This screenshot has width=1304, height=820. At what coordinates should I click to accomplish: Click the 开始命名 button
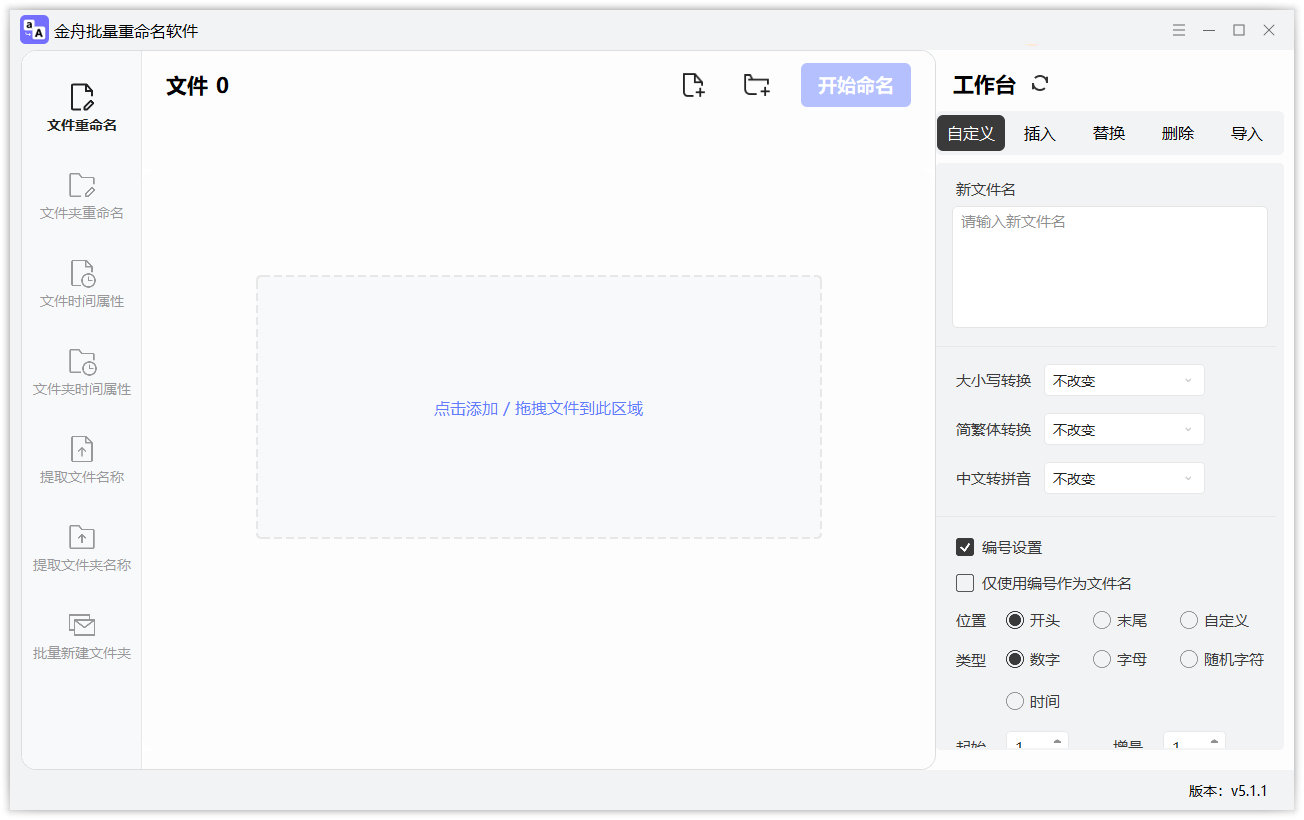[x=855, y=86]
